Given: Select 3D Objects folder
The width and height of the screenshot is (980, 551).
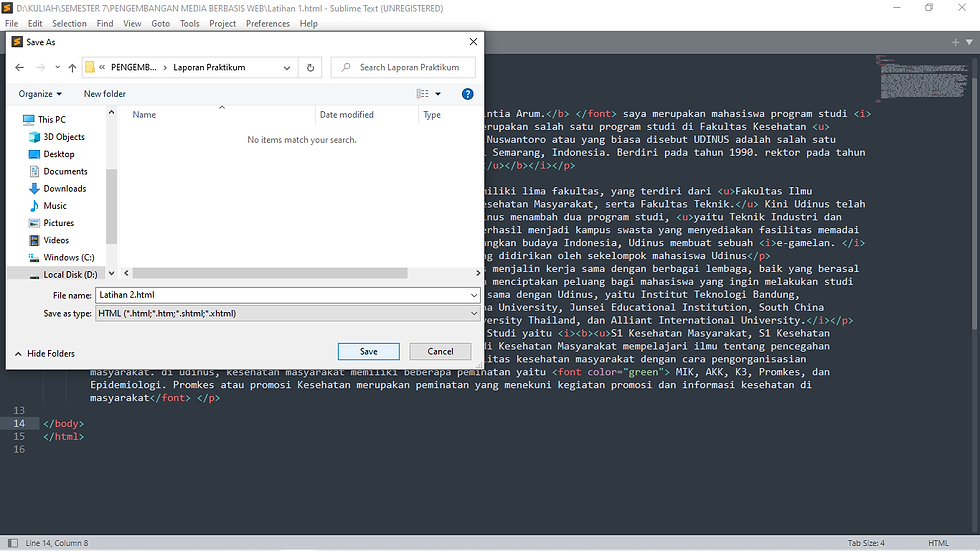Looking at the screenshot, I should coord(56,137).
